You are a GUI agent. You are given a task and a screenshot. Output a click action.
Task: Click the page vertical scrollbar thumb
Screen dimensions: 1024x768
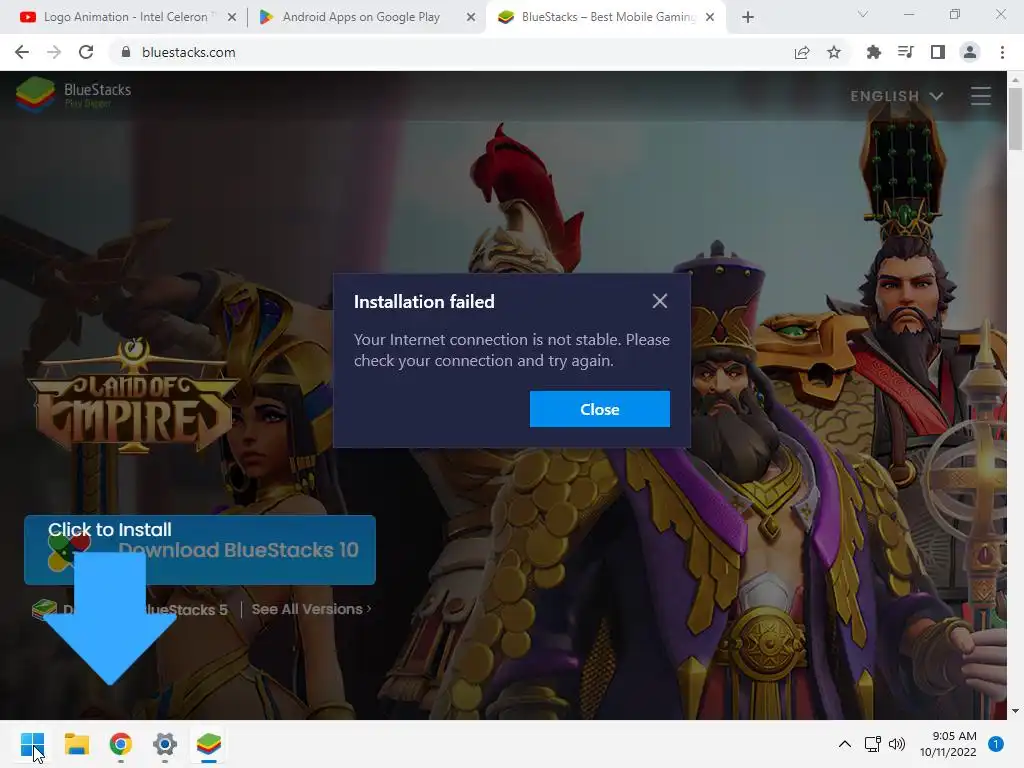tap(1015, 118)
